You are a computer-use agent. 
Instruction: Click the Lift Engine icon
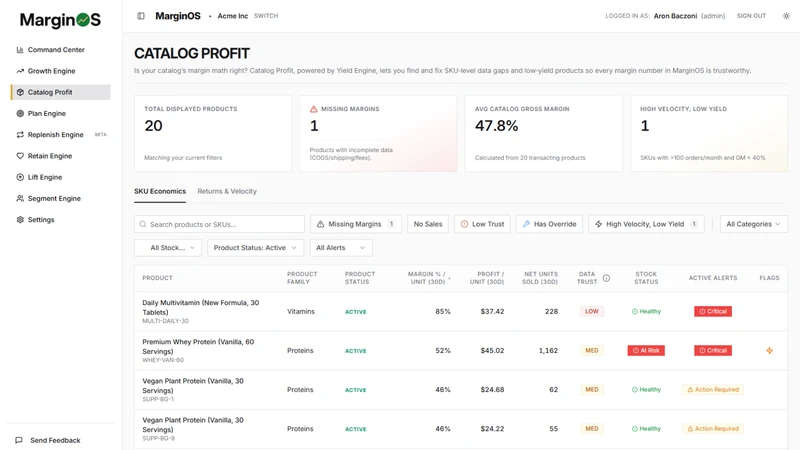click(x=20, y=177)
